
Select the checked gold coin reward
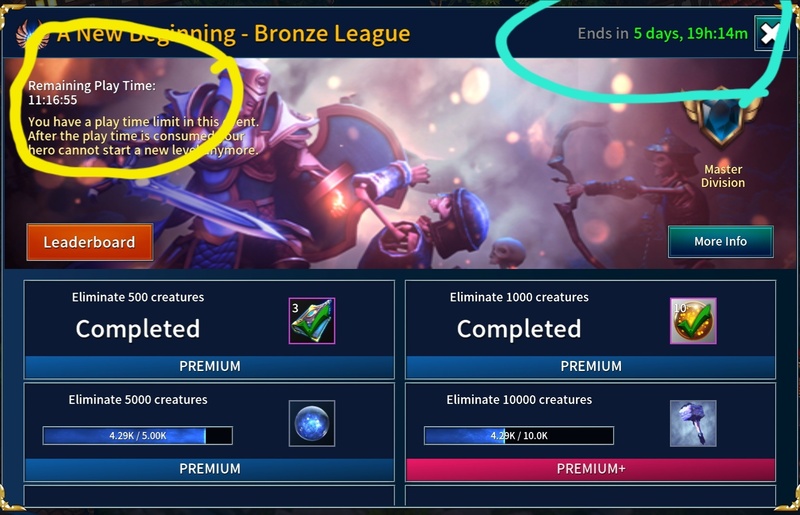(x=693, y=321)
